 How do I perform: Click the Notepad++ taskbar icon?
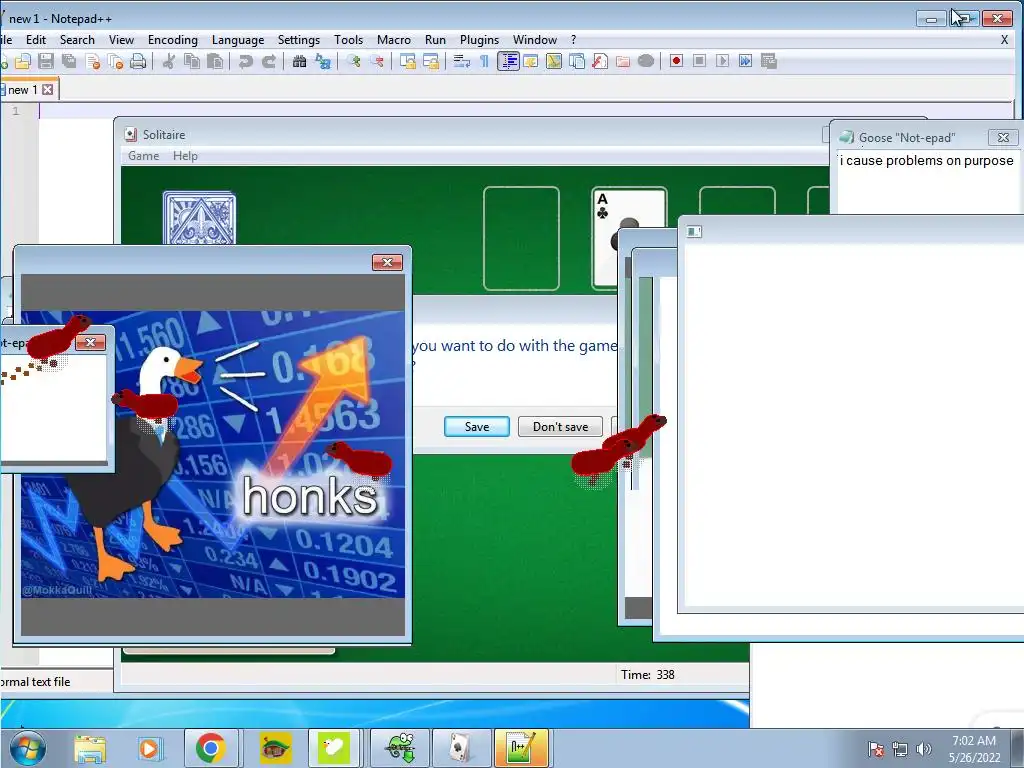(520, 748)
